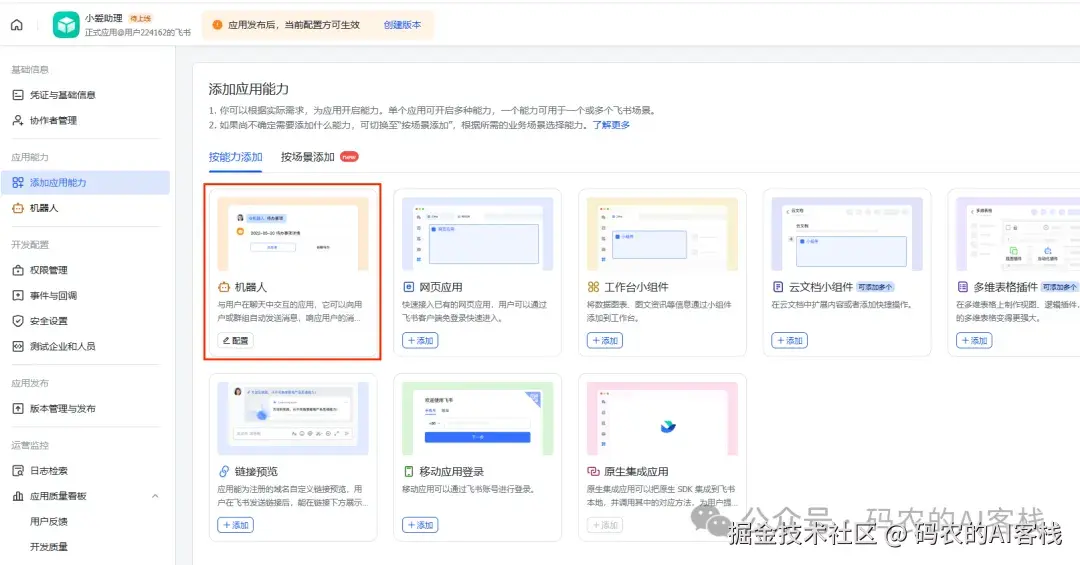Add the 网页应用 capability
The image size is (1080, 565).
(420, 340)
